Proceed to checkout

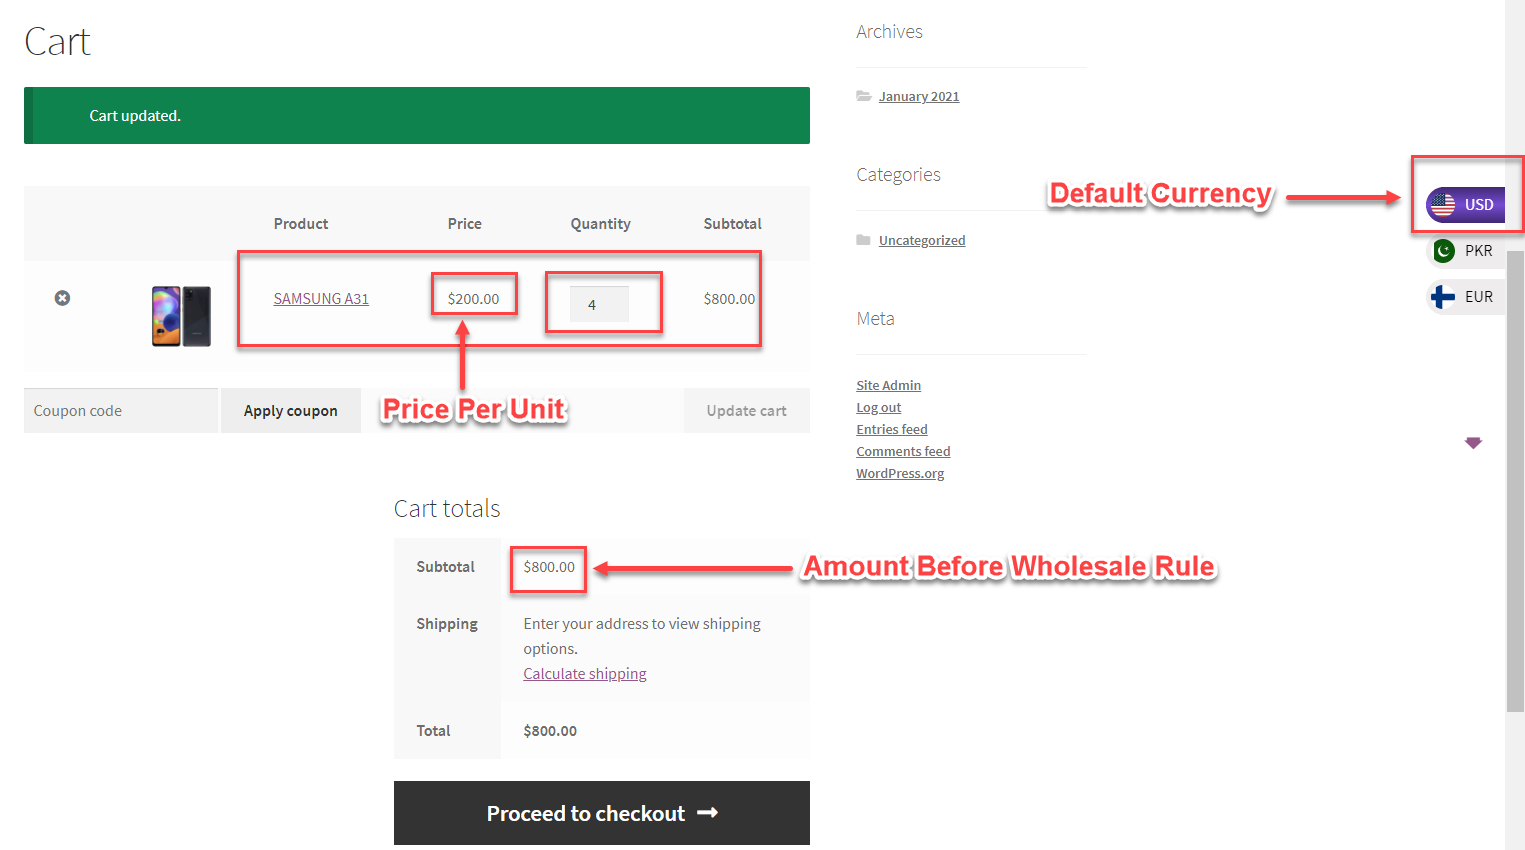602,813
